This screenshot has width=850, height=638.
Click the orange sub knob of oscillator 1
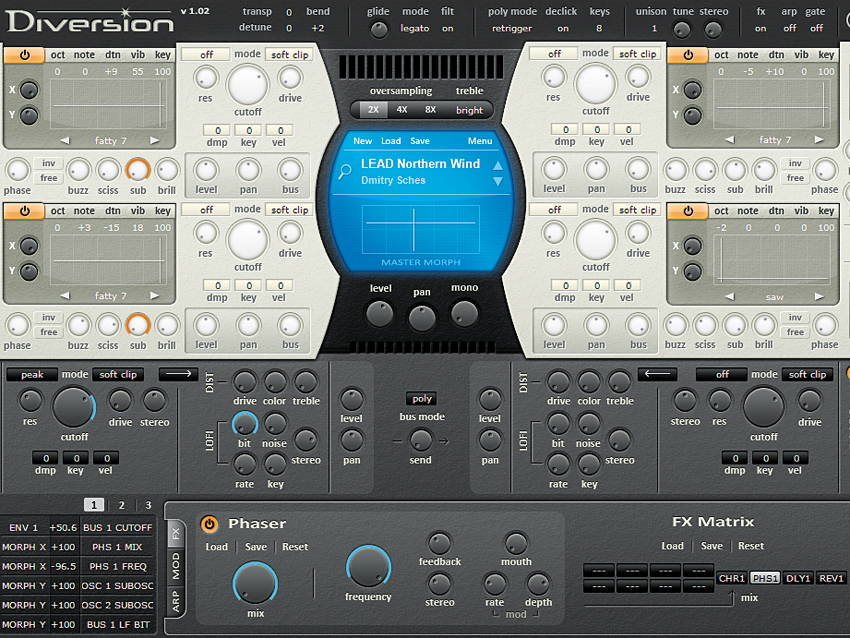[138, 170]
